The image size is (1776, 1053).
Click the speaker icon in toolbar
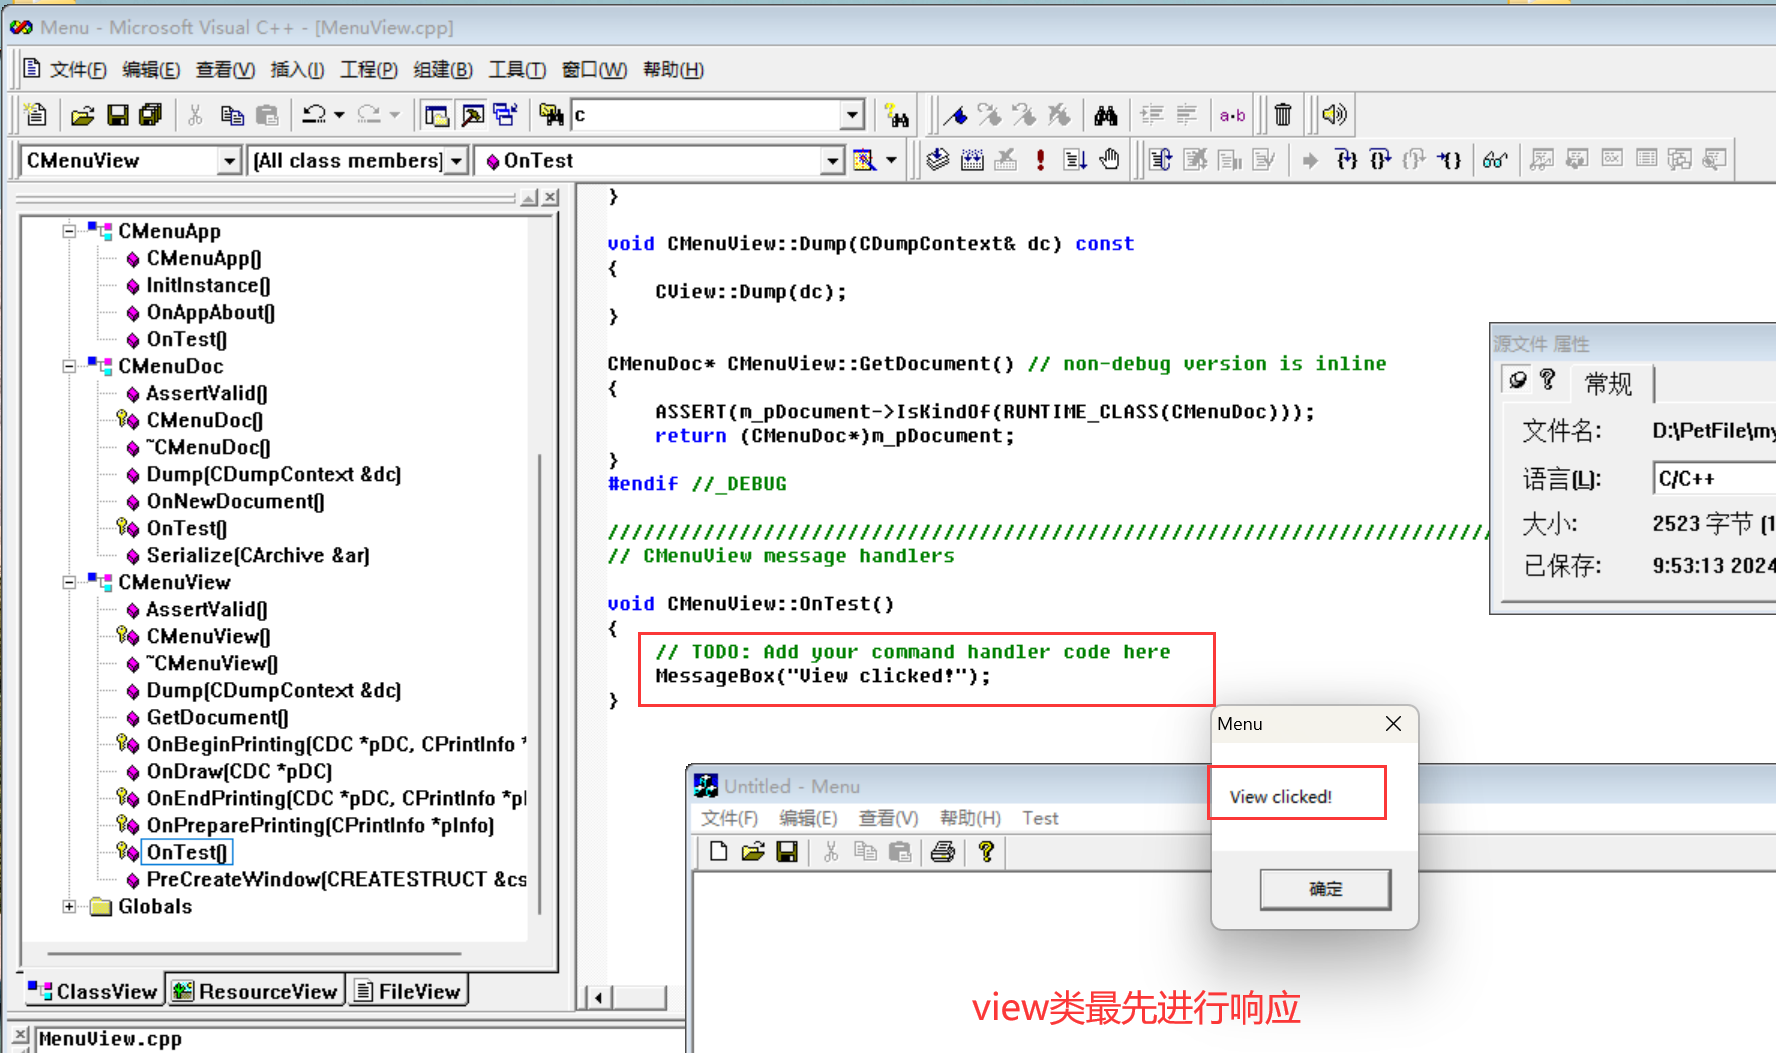[1334, 115]
